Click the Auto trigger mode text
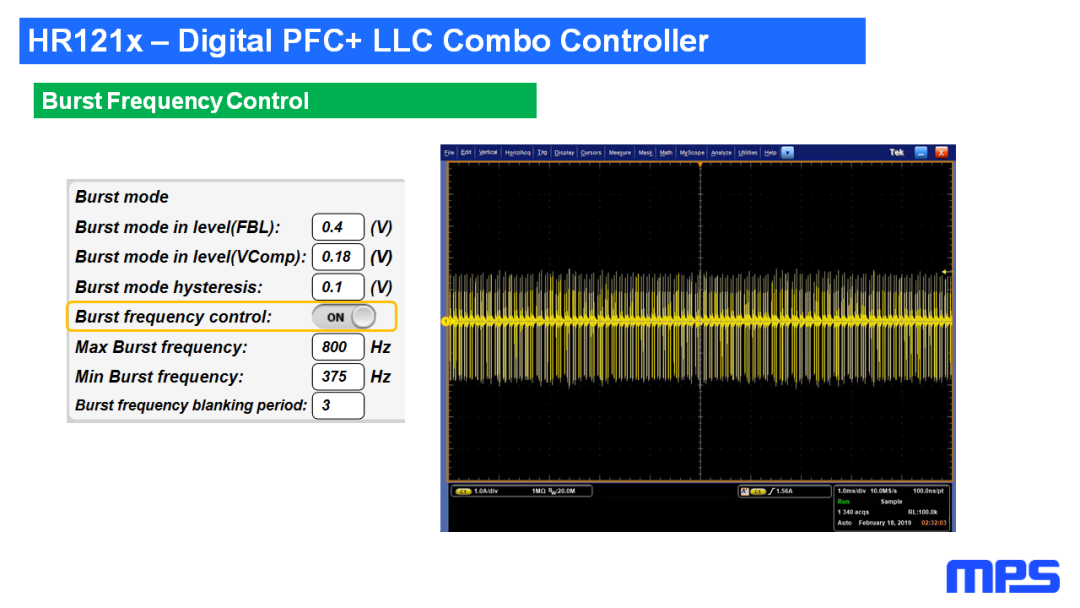 tap(844, 523)
